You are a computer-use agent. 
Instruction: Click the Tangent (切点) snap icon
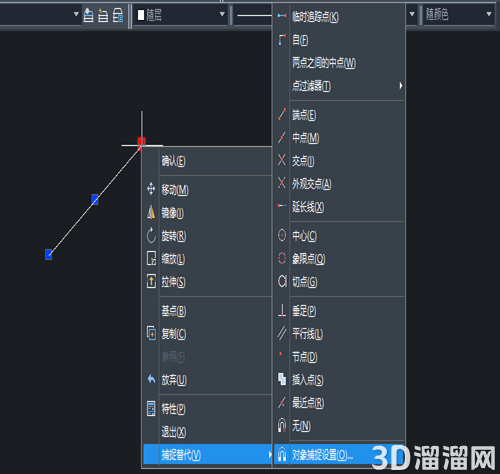click(282, 281)
